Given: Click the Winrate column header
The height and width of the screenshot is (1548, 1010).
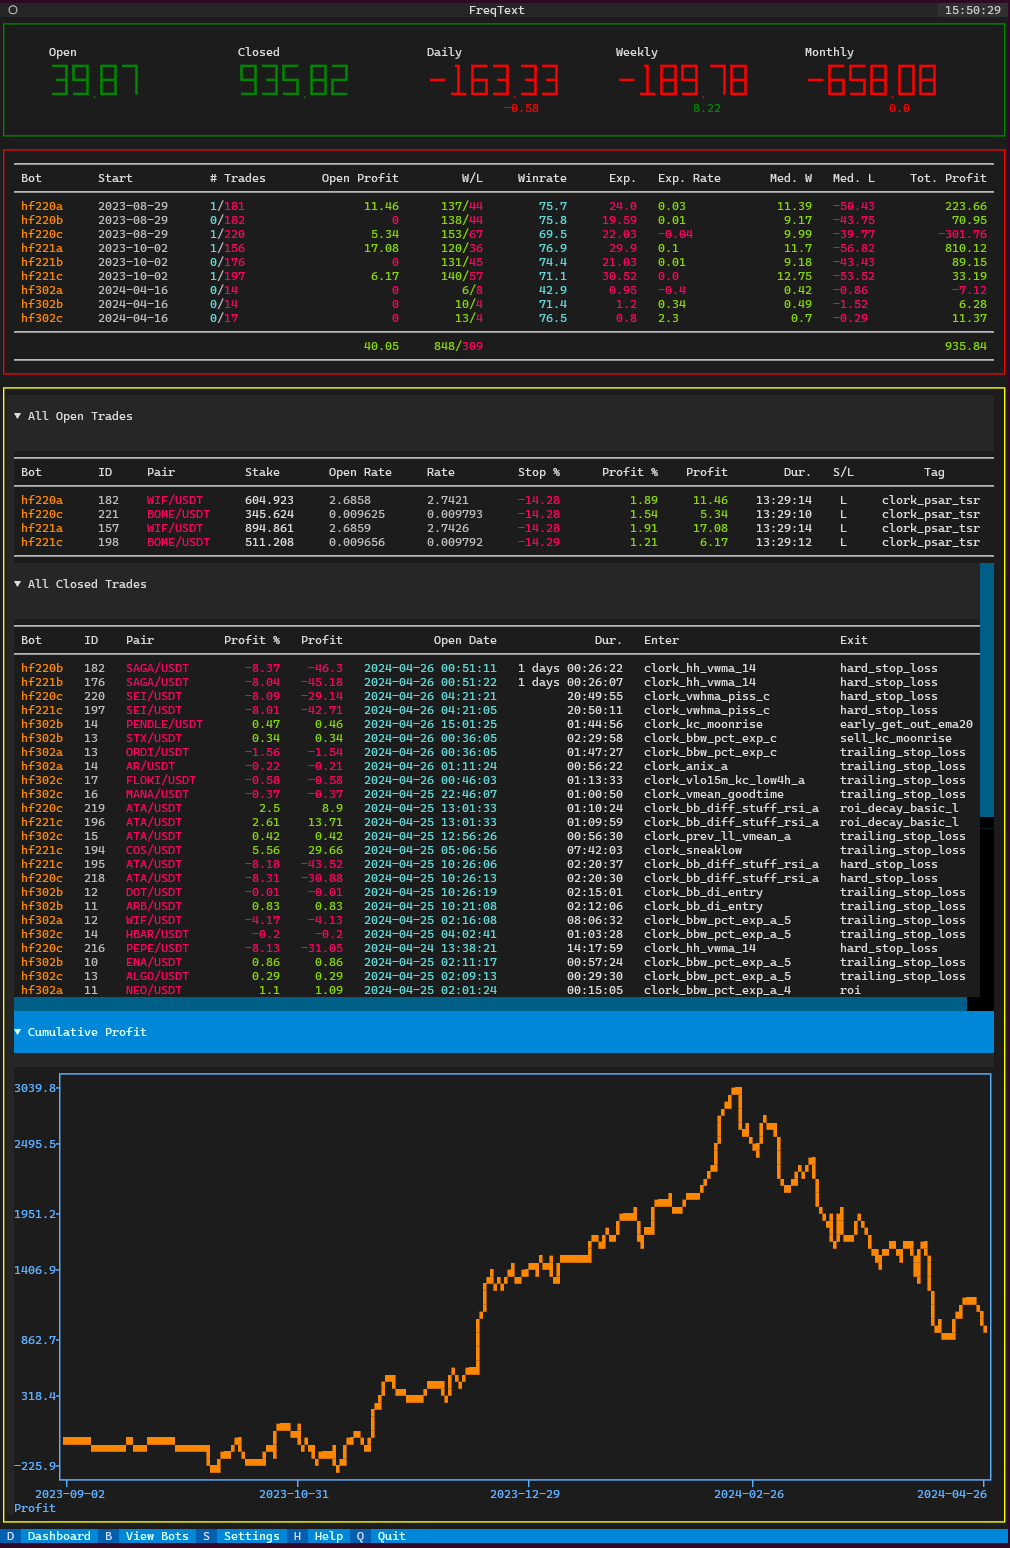Looking at the screenshot, I should pyautogui.click(x=542, y=178).
